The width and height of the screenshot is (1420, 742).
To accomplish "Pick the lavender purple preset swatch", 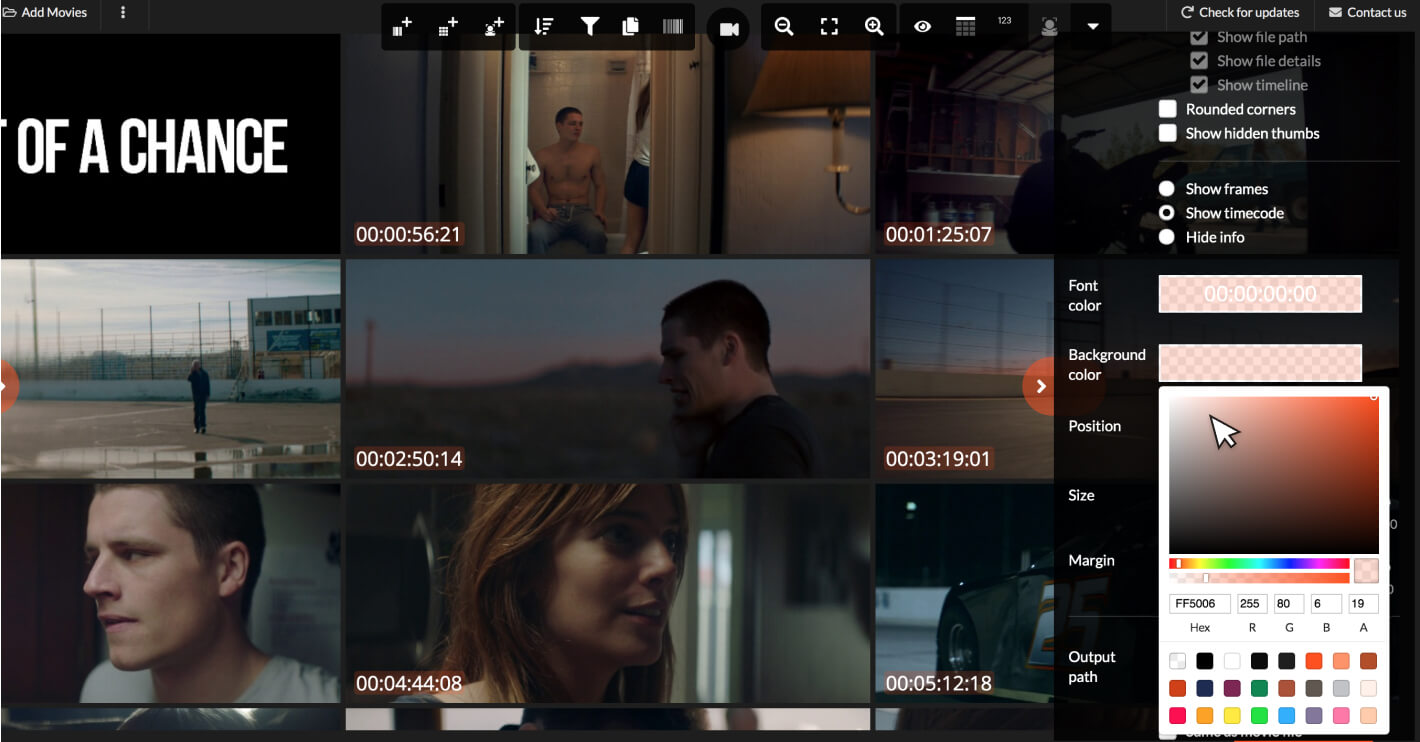I will [x=1314, y=715].
